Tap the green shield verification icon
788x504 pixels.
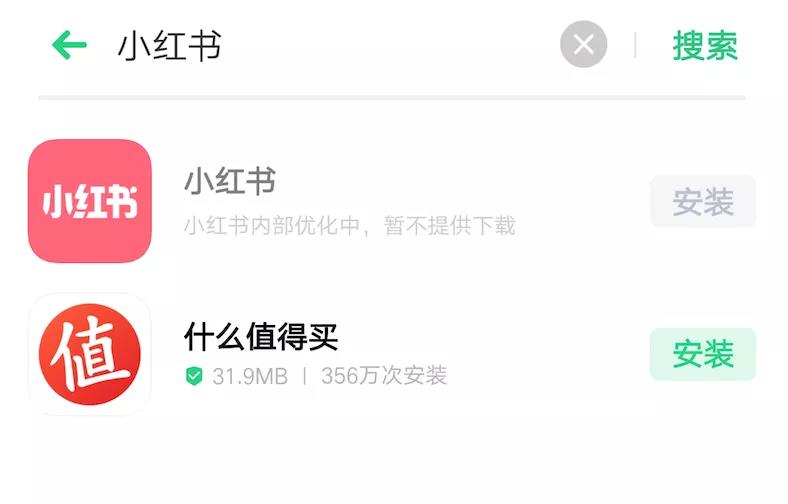click(194, 376)
